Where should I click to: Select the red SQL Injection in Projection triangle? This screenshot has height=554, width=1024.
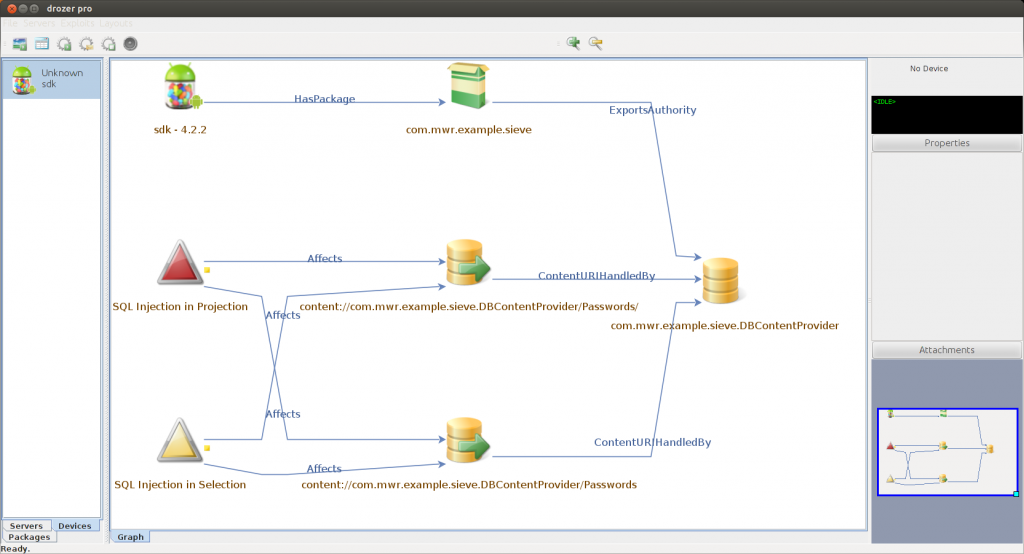(180, 262)
